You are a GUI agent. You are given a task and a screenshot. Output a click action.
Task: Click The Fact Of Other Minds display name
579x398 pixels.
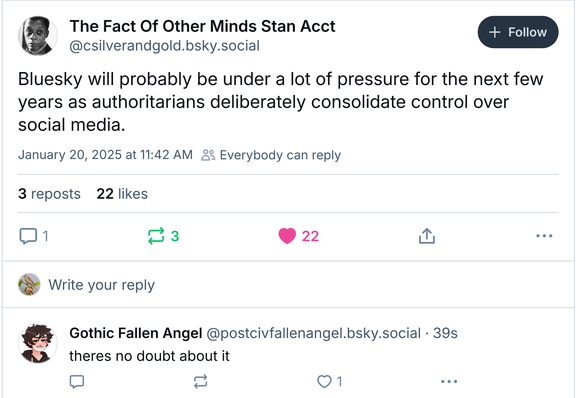pyautogui.click(x=202, y=26)
